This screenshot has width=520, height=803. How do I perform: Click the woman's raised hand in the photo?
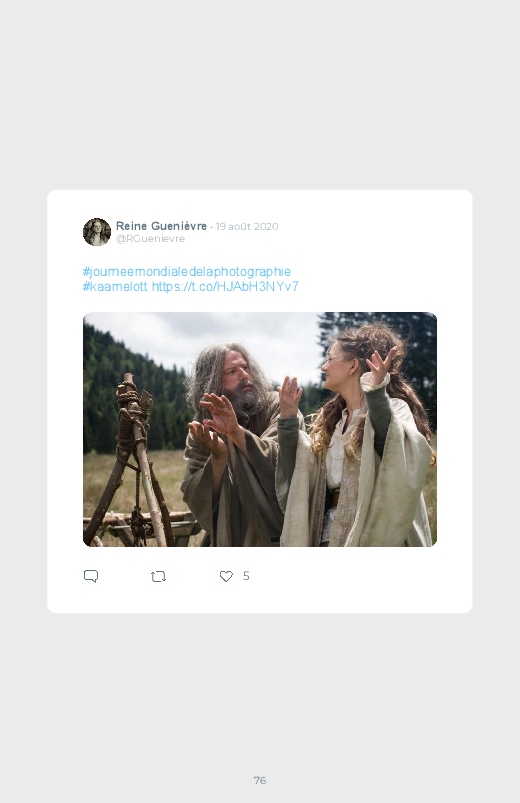pyautogui.click(x=380, y=364)
